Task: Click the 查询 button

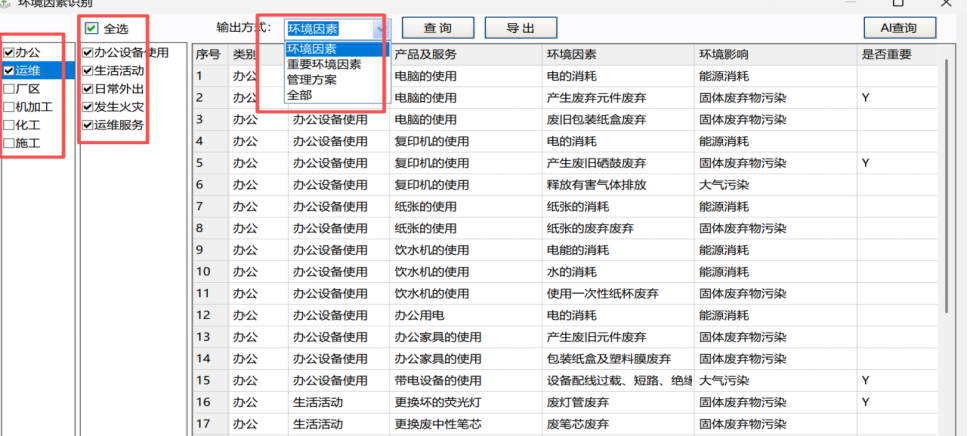Action: [x=438, y=28]
